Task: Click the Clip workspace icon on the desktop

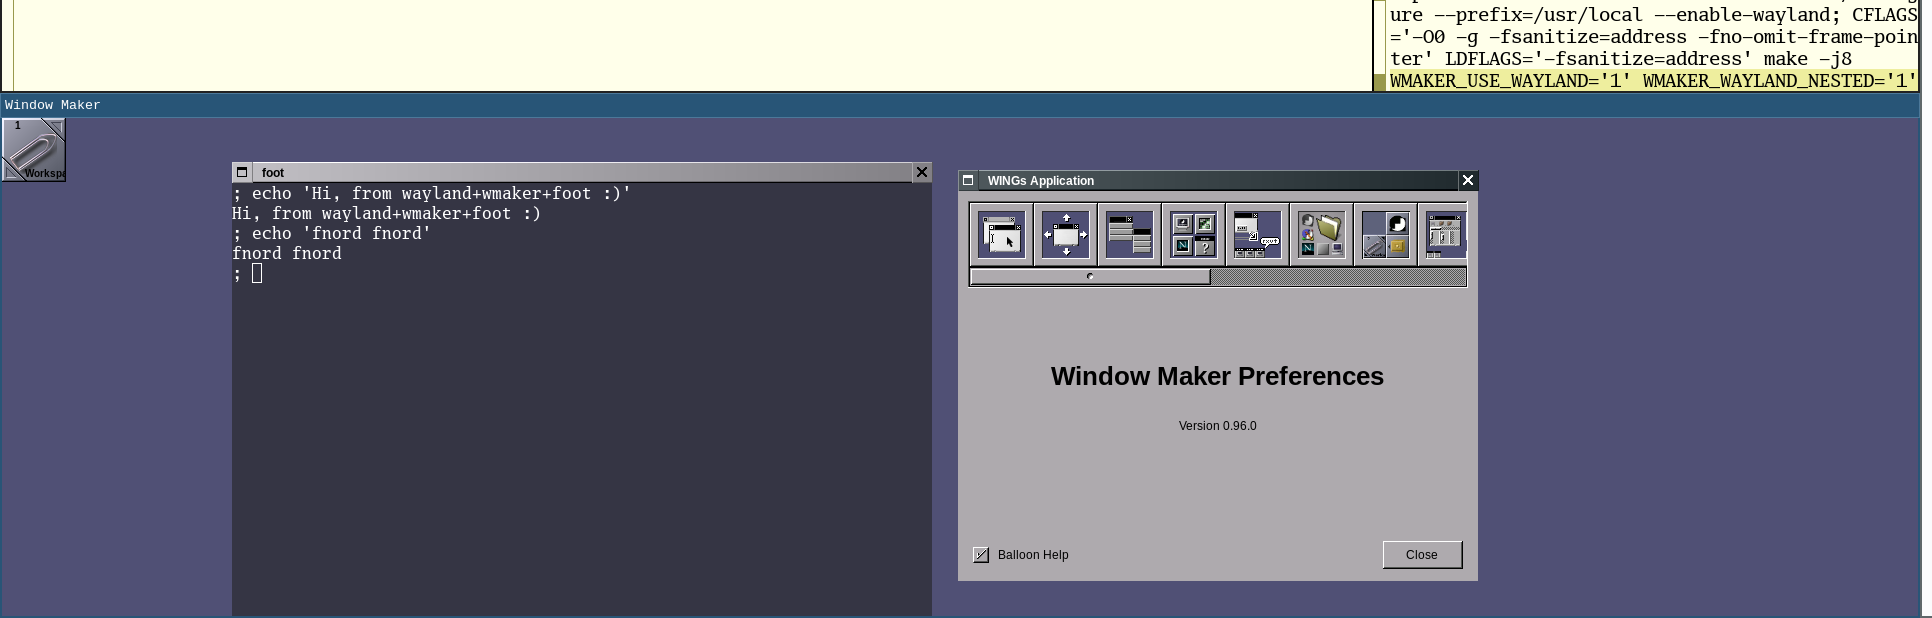Action: [x=34, y=150]
